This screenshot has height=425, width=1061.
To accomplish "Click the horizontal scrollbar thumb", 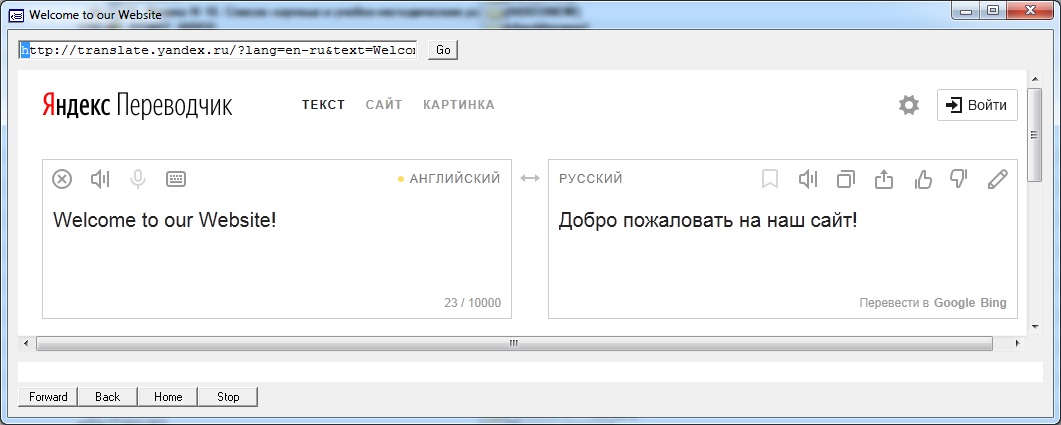I will pyautogui.click(x=514, y=343).
